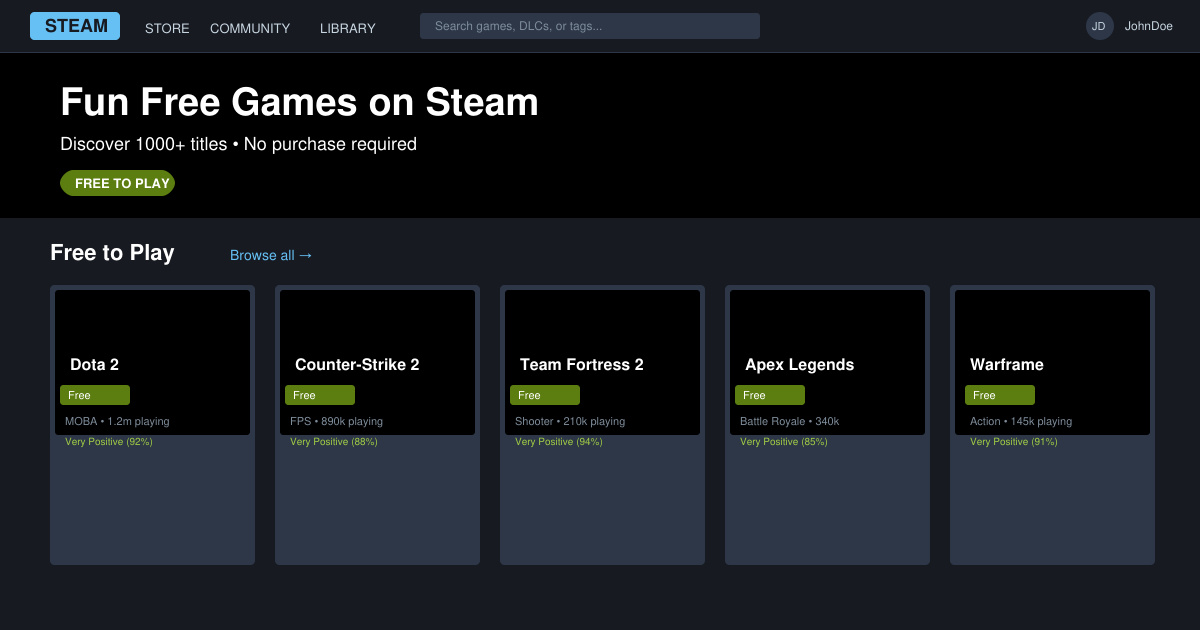Open the STORE menu
Screen dimensions: 1200x630
(167, 28)
